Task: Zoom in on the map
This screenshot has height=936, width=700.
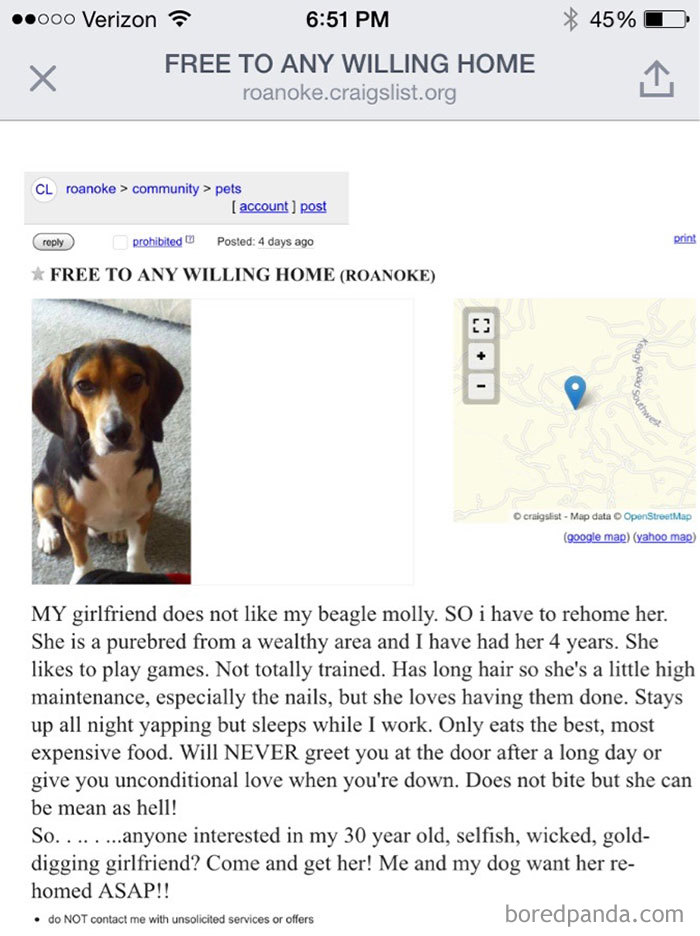Action: [481, 355]
